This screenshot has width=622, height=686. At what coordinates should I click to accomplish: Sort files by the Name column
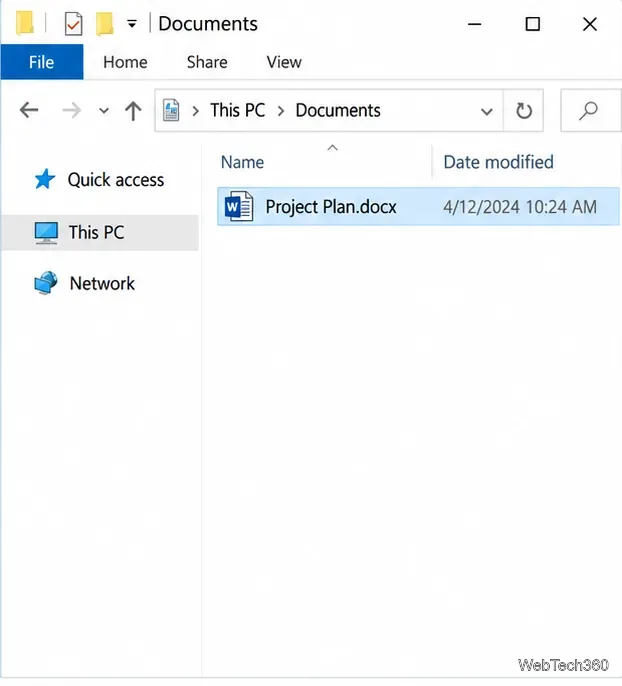tap(242, 162)
